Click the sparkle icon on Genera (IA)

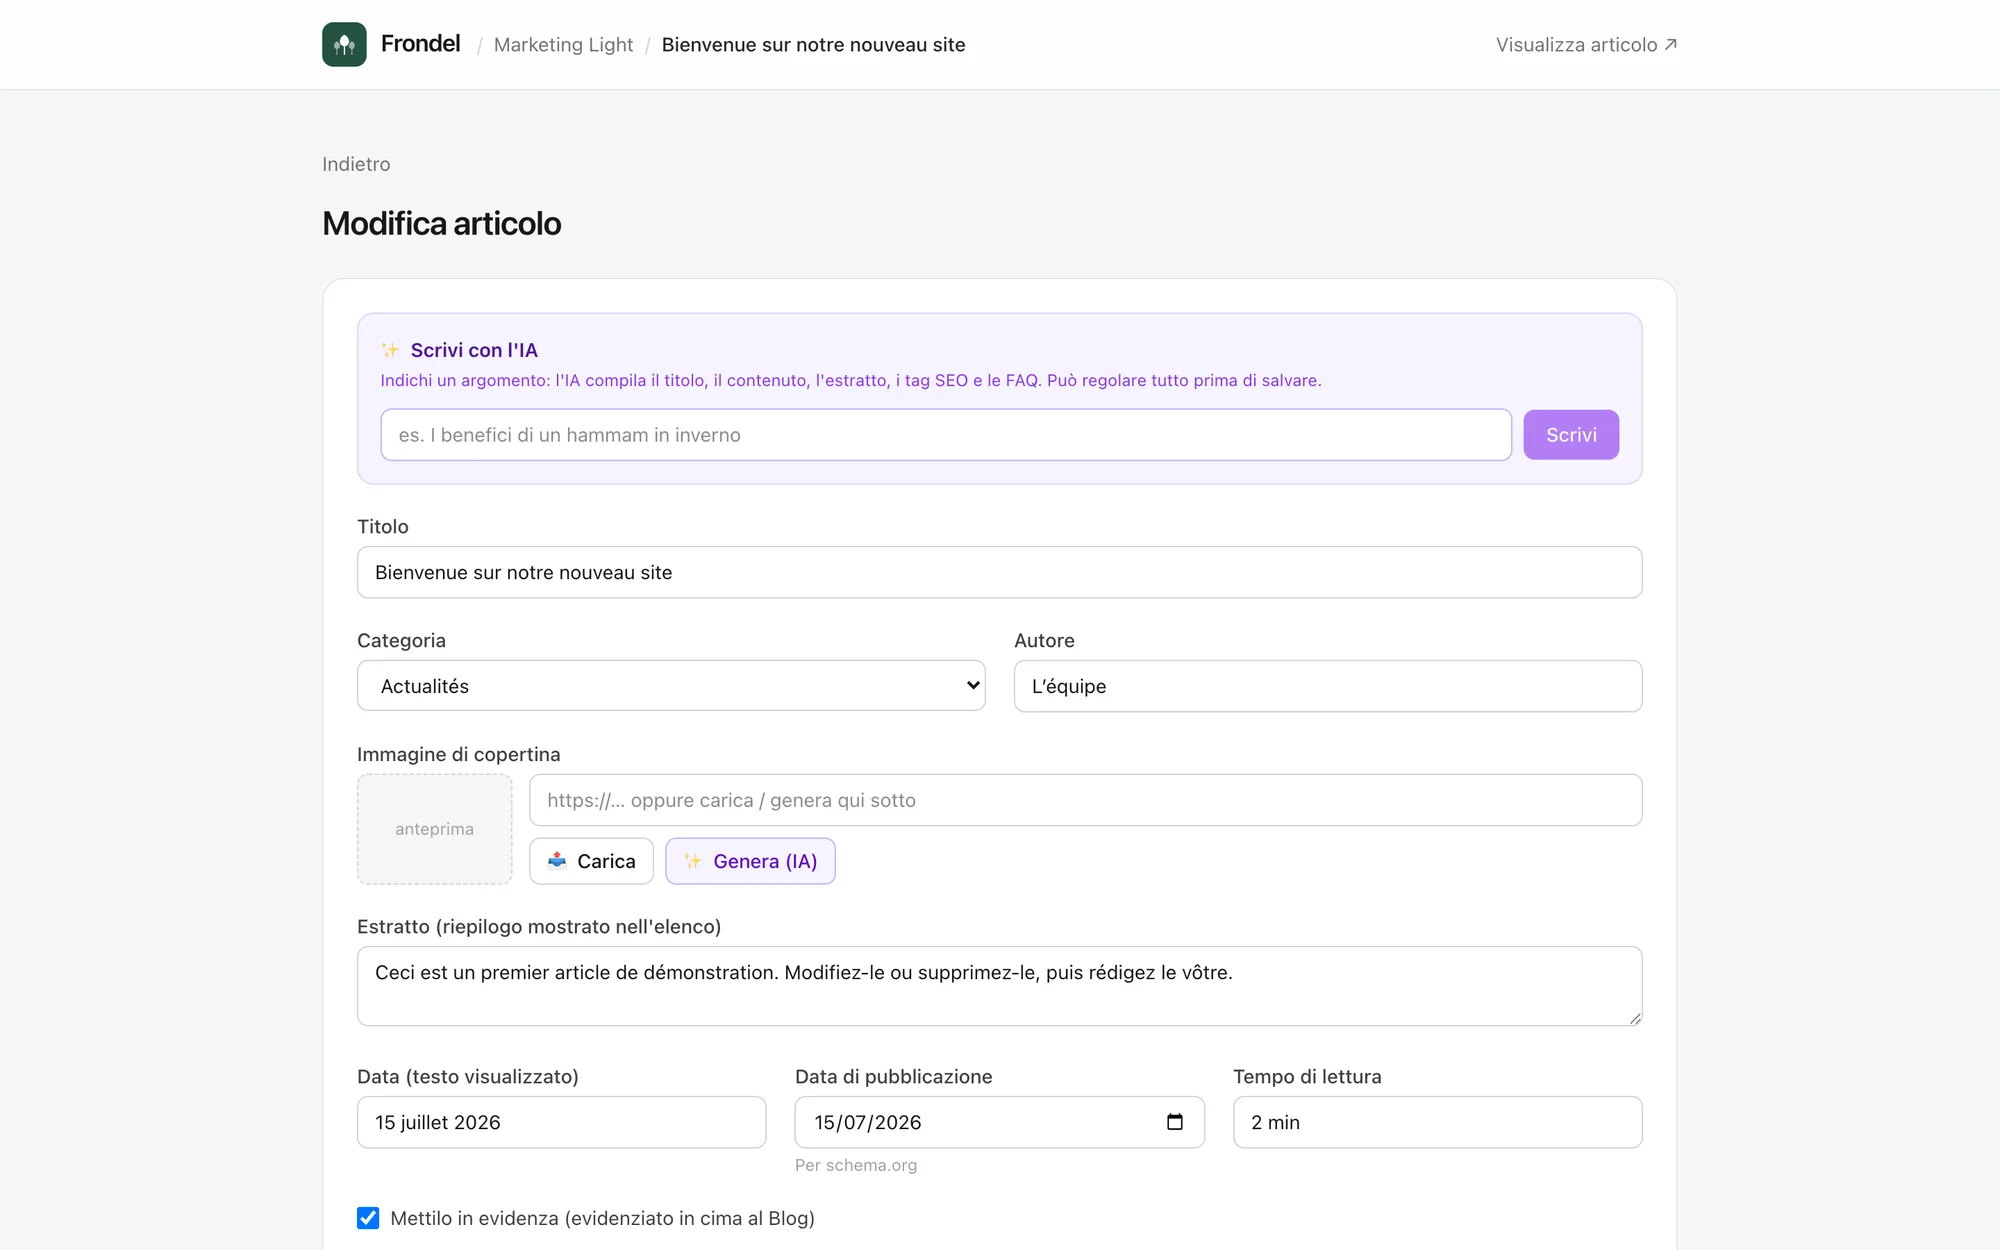click(x=692, y=861)
